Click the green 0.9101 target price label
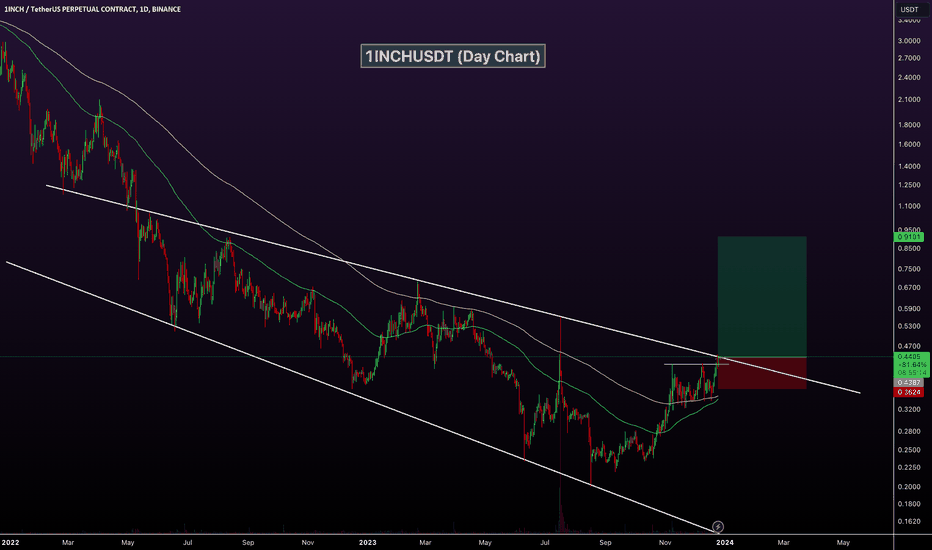The width and height of the screenshot is (932, 550). [x=909, y=237]
